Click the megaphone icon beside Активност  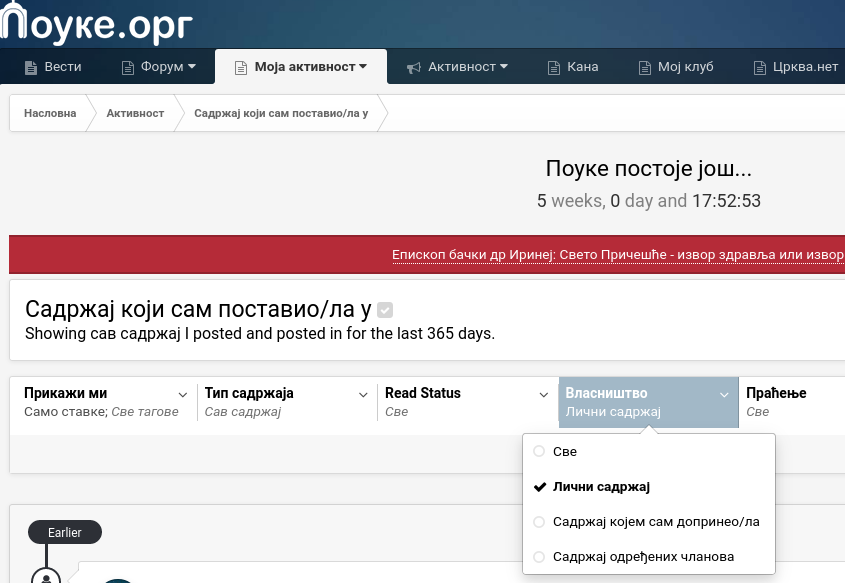[x=413, y=67]
